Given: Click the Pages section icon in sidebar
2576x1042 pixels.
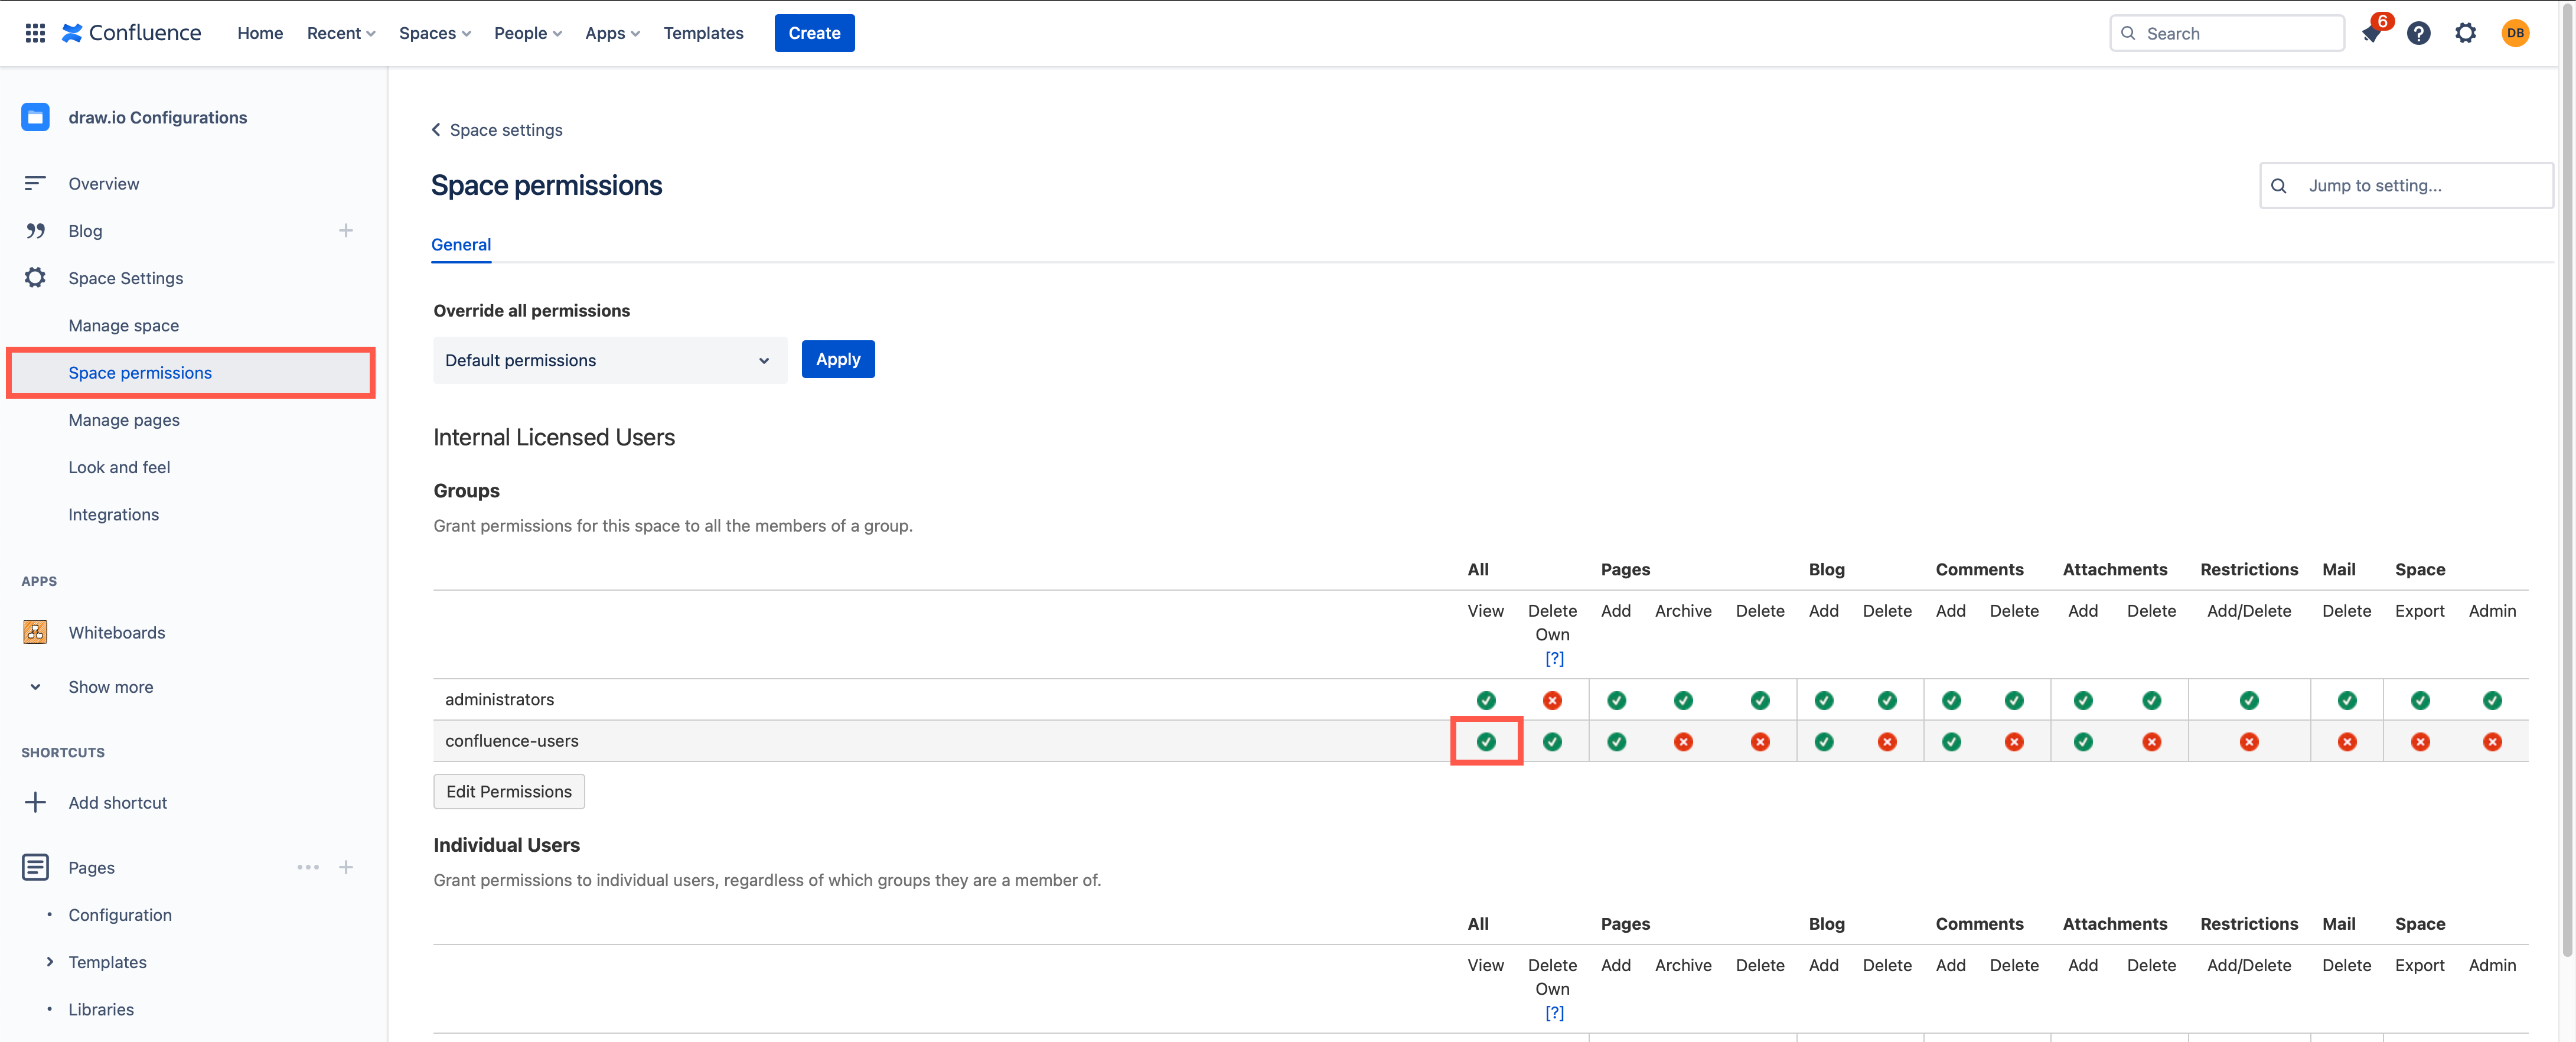Looking at the screenshot, I should pos(36,866).
